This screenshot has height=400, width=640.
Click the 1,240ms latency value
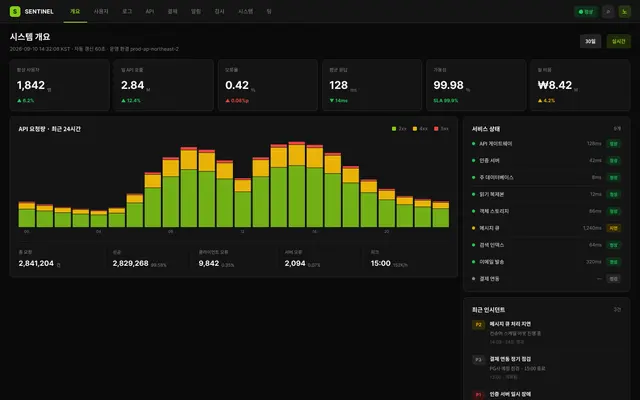point(592,228)
